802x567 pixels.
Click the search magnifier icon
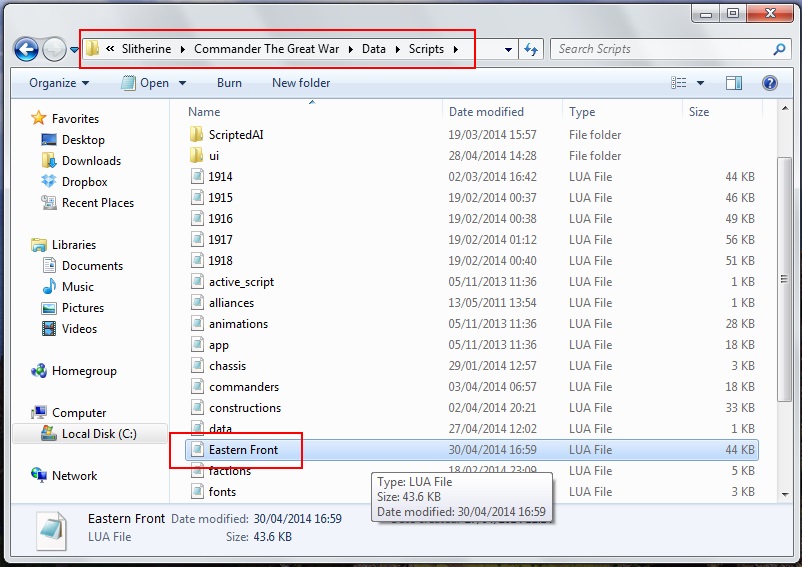pos(779,50)
